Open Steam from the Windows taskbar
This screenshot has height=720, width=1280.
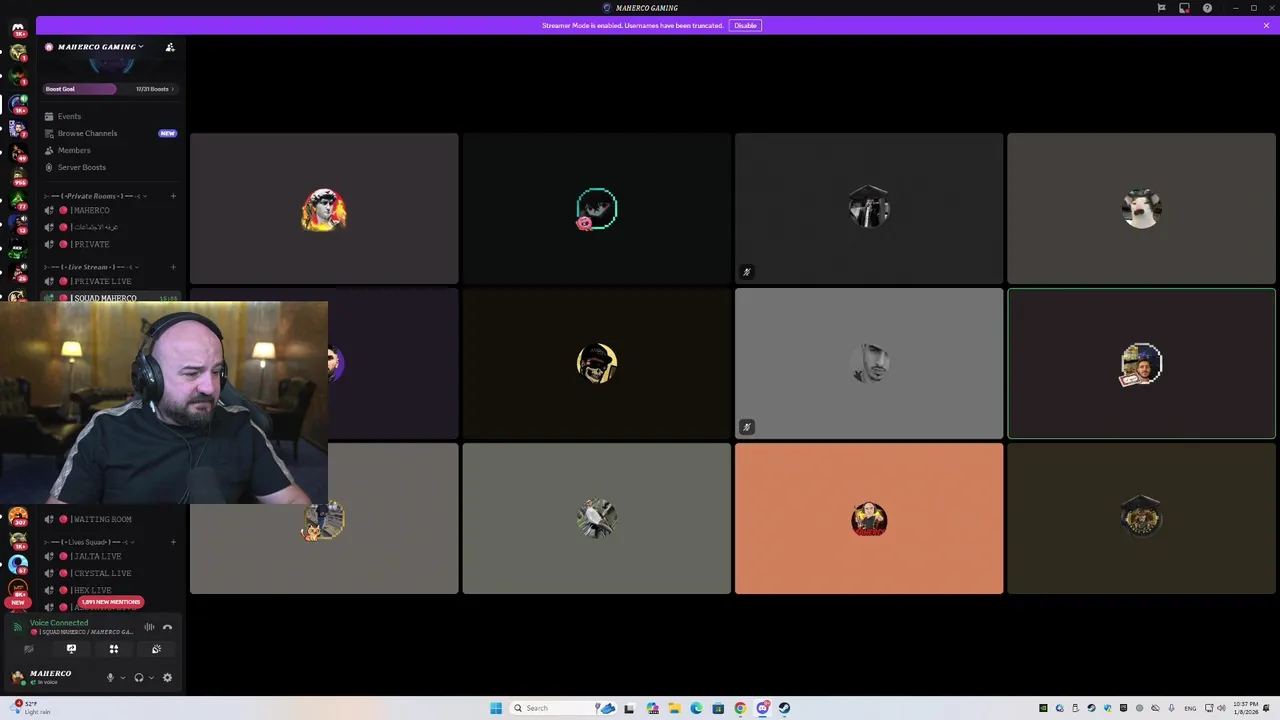point(784,708)
